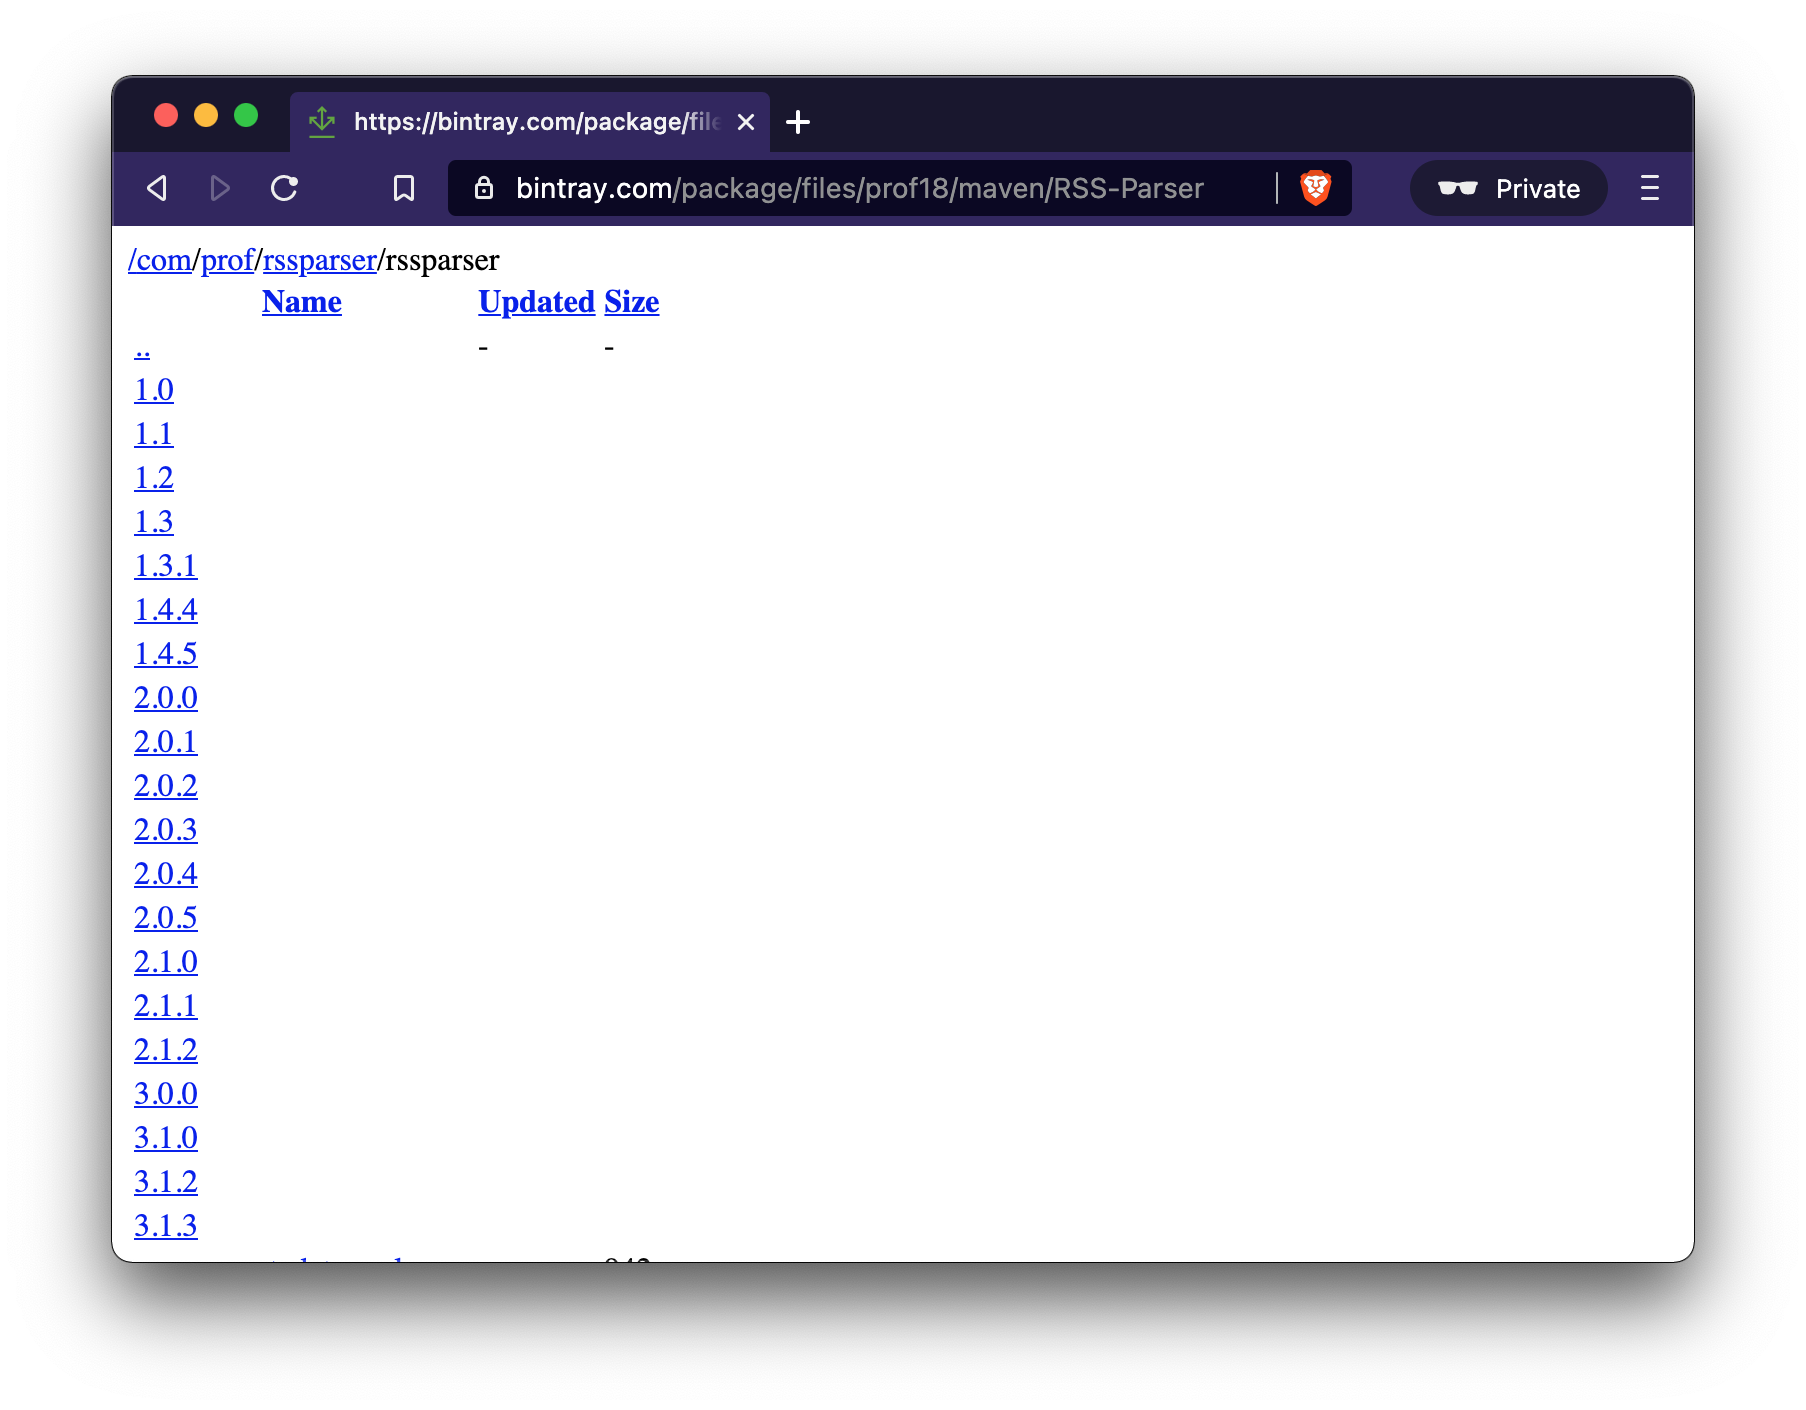Screen dimensions: 1806x1410
Task: Close the window with the red button
Action: coord(166,116)
